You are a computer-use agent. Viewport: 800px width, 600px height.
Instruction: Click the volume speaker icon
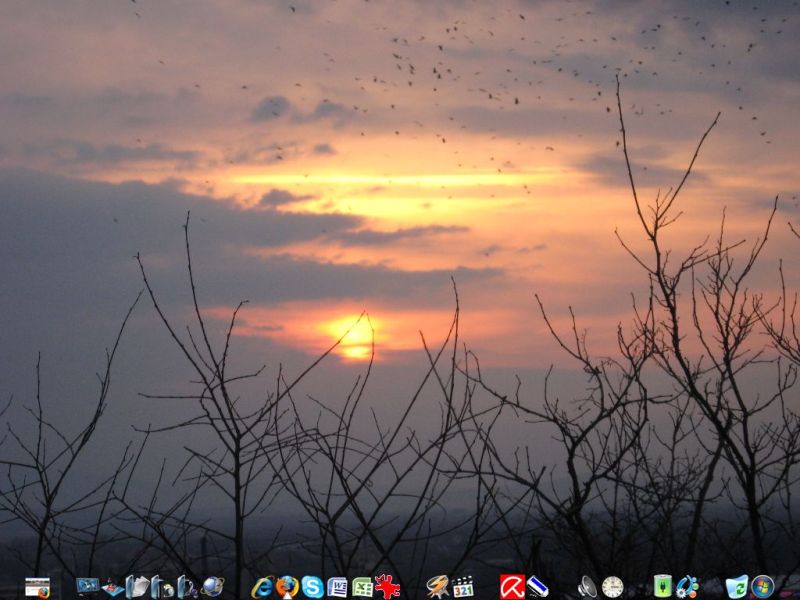587,587
